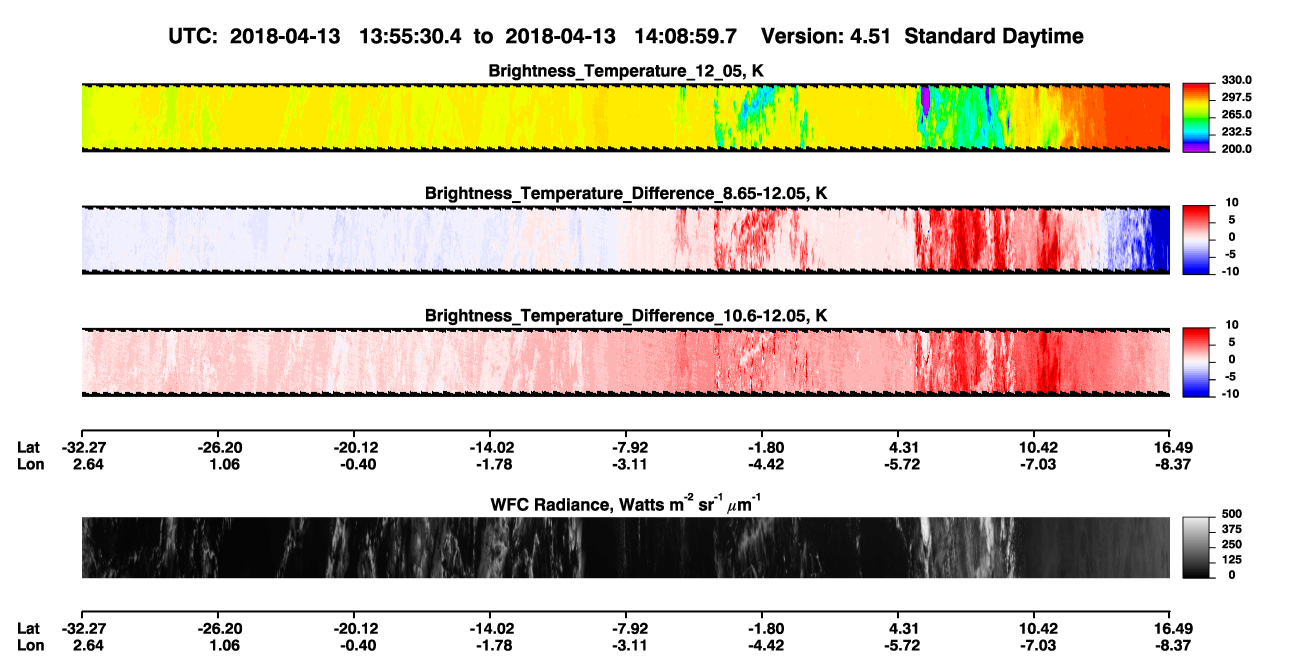Select the WFC Radiance grayscale image strip
Viewport: 1300px width, 667px height.
point(625,547)
